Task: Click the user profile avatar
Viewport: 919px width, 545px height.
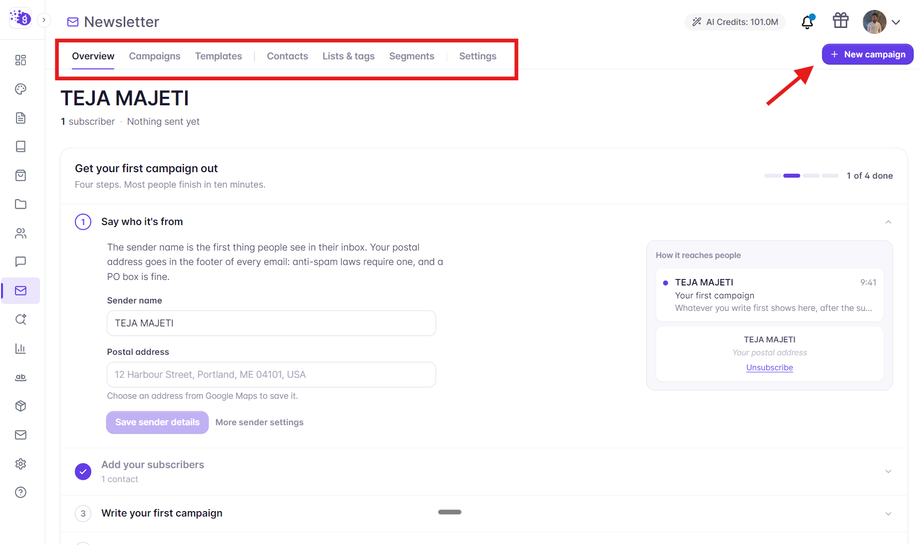Action: point(874,22)
